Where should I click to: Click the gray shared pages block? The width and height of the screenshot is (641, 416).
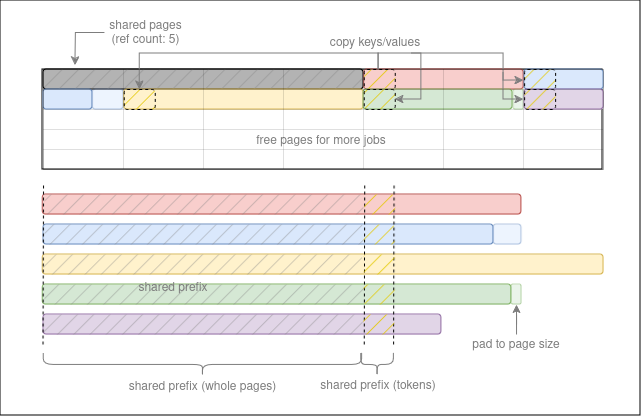202,79
